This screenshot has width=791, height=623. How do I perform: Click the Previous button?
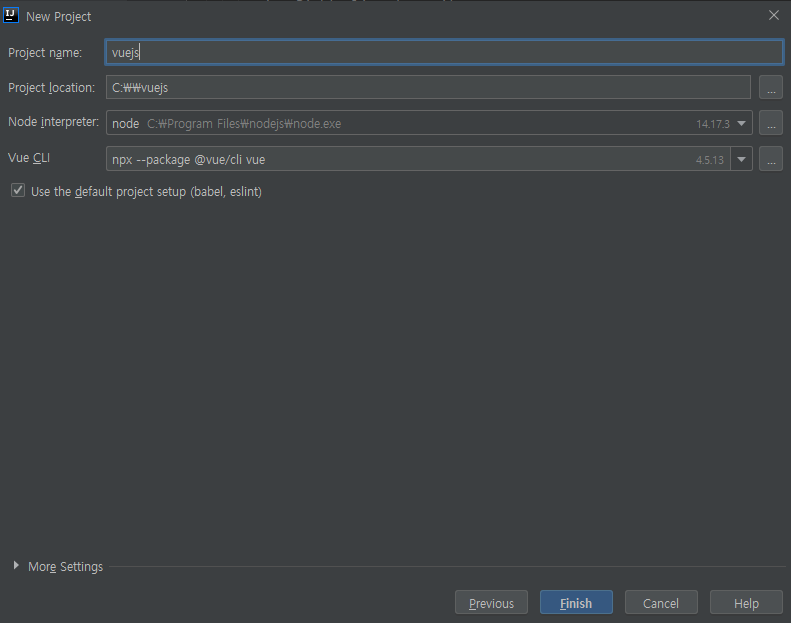tap(491, 602)
